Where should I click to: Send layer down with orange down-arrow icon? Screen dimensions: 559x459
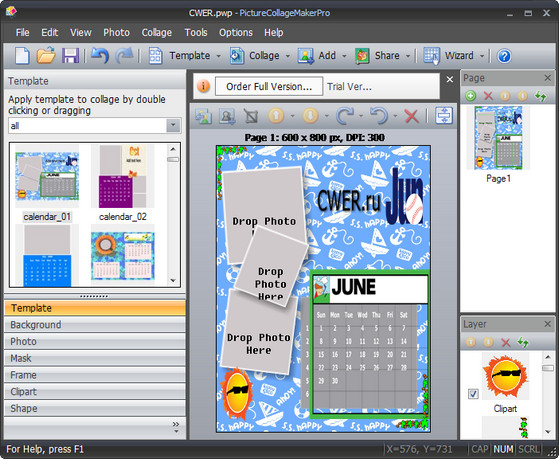click(310, 116)
